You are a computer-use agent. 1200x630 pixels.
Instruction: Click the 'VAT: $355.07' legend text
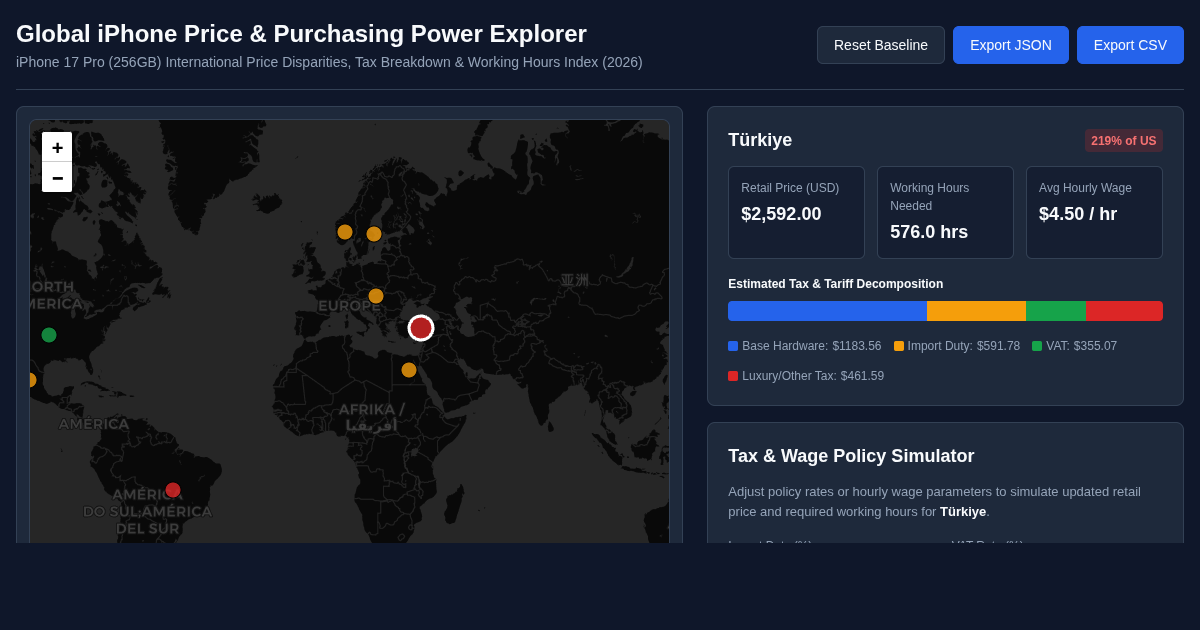[x=1082, y=346]
